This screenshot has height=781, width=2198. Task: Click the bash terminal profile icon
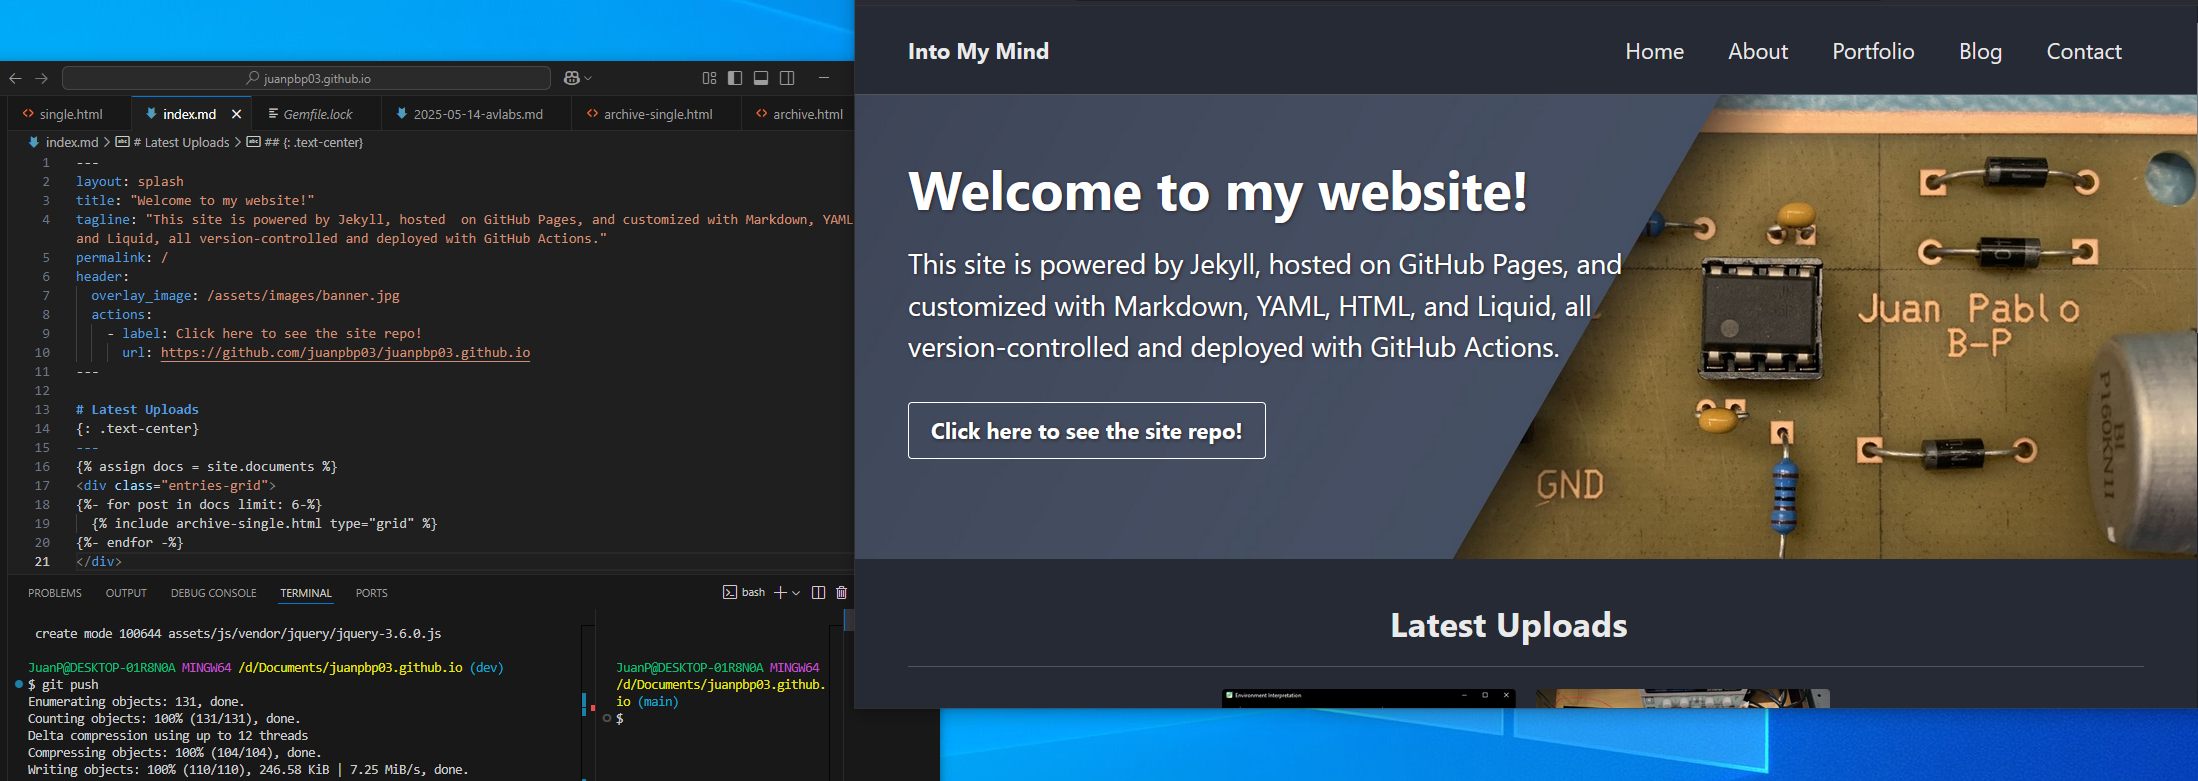pos(729,592)
